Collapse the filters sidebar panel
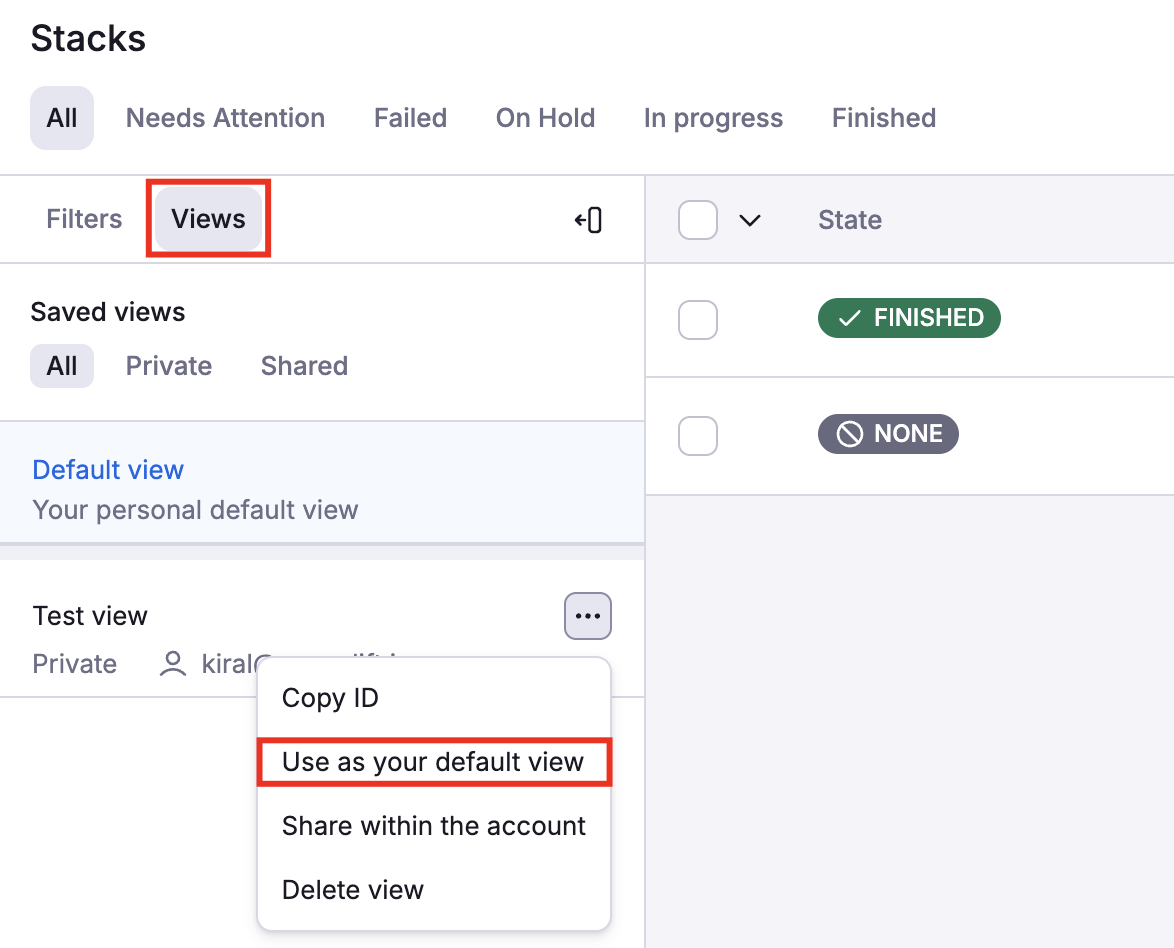Image resolution: width=1174 pixels, height=948 pixels. [589, 219]
